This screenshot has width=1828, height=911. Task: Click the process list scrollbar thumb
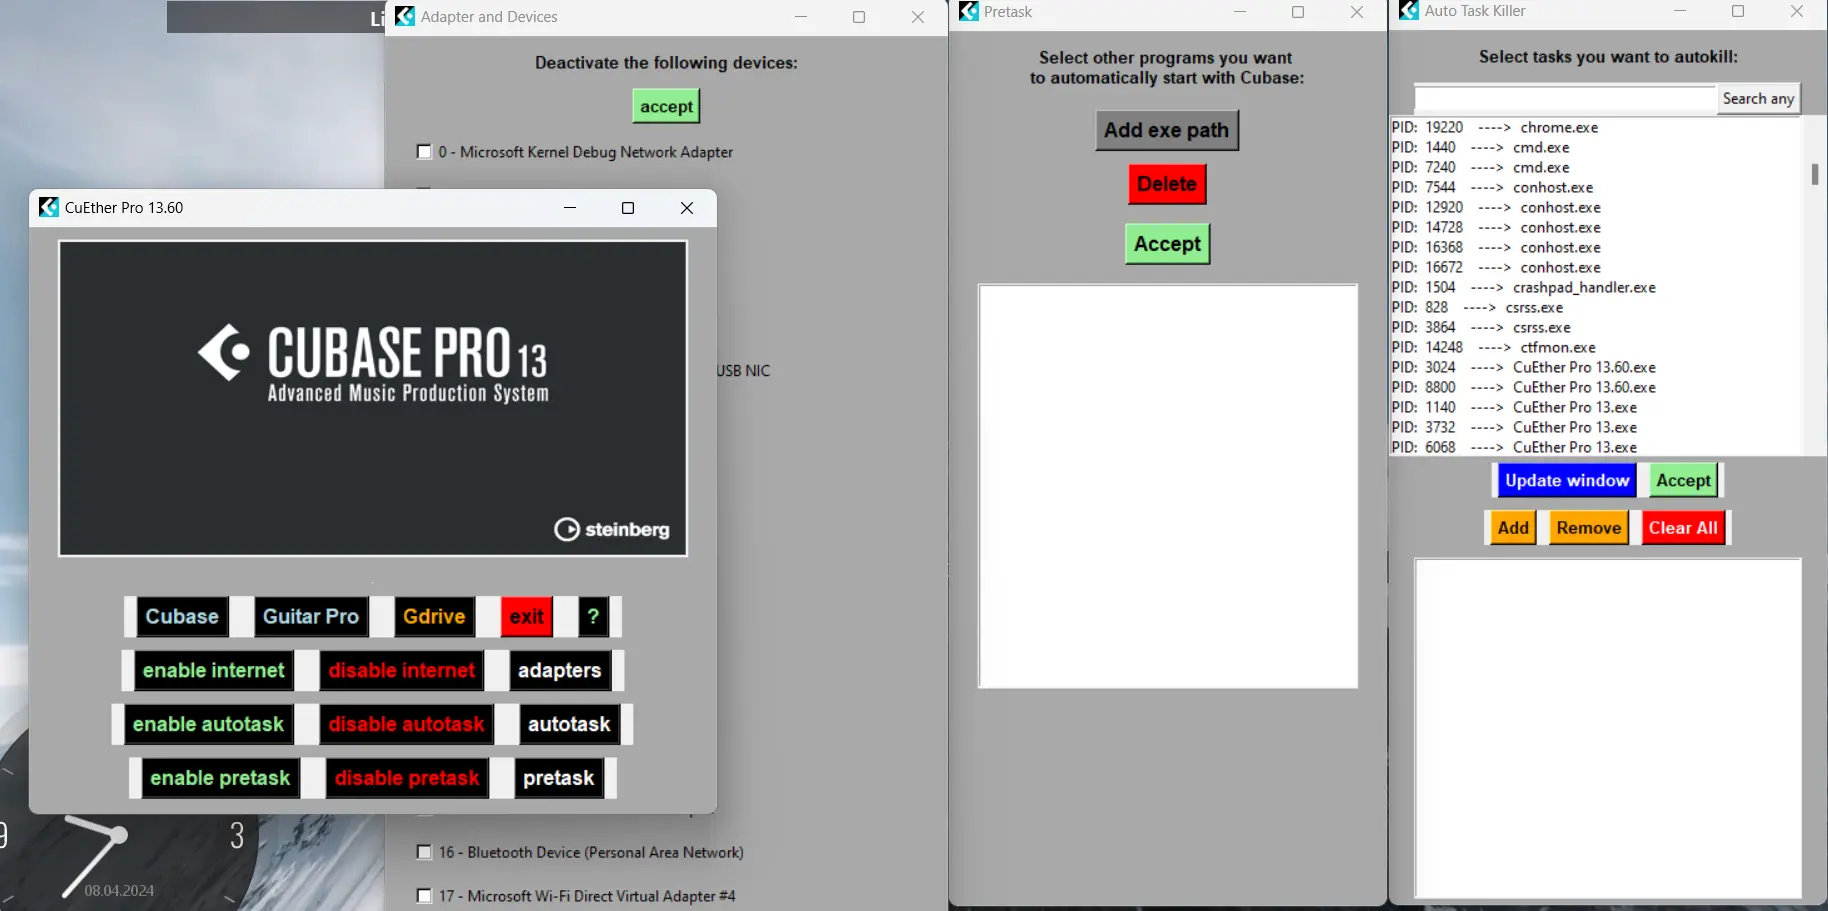coord(1814,174)
